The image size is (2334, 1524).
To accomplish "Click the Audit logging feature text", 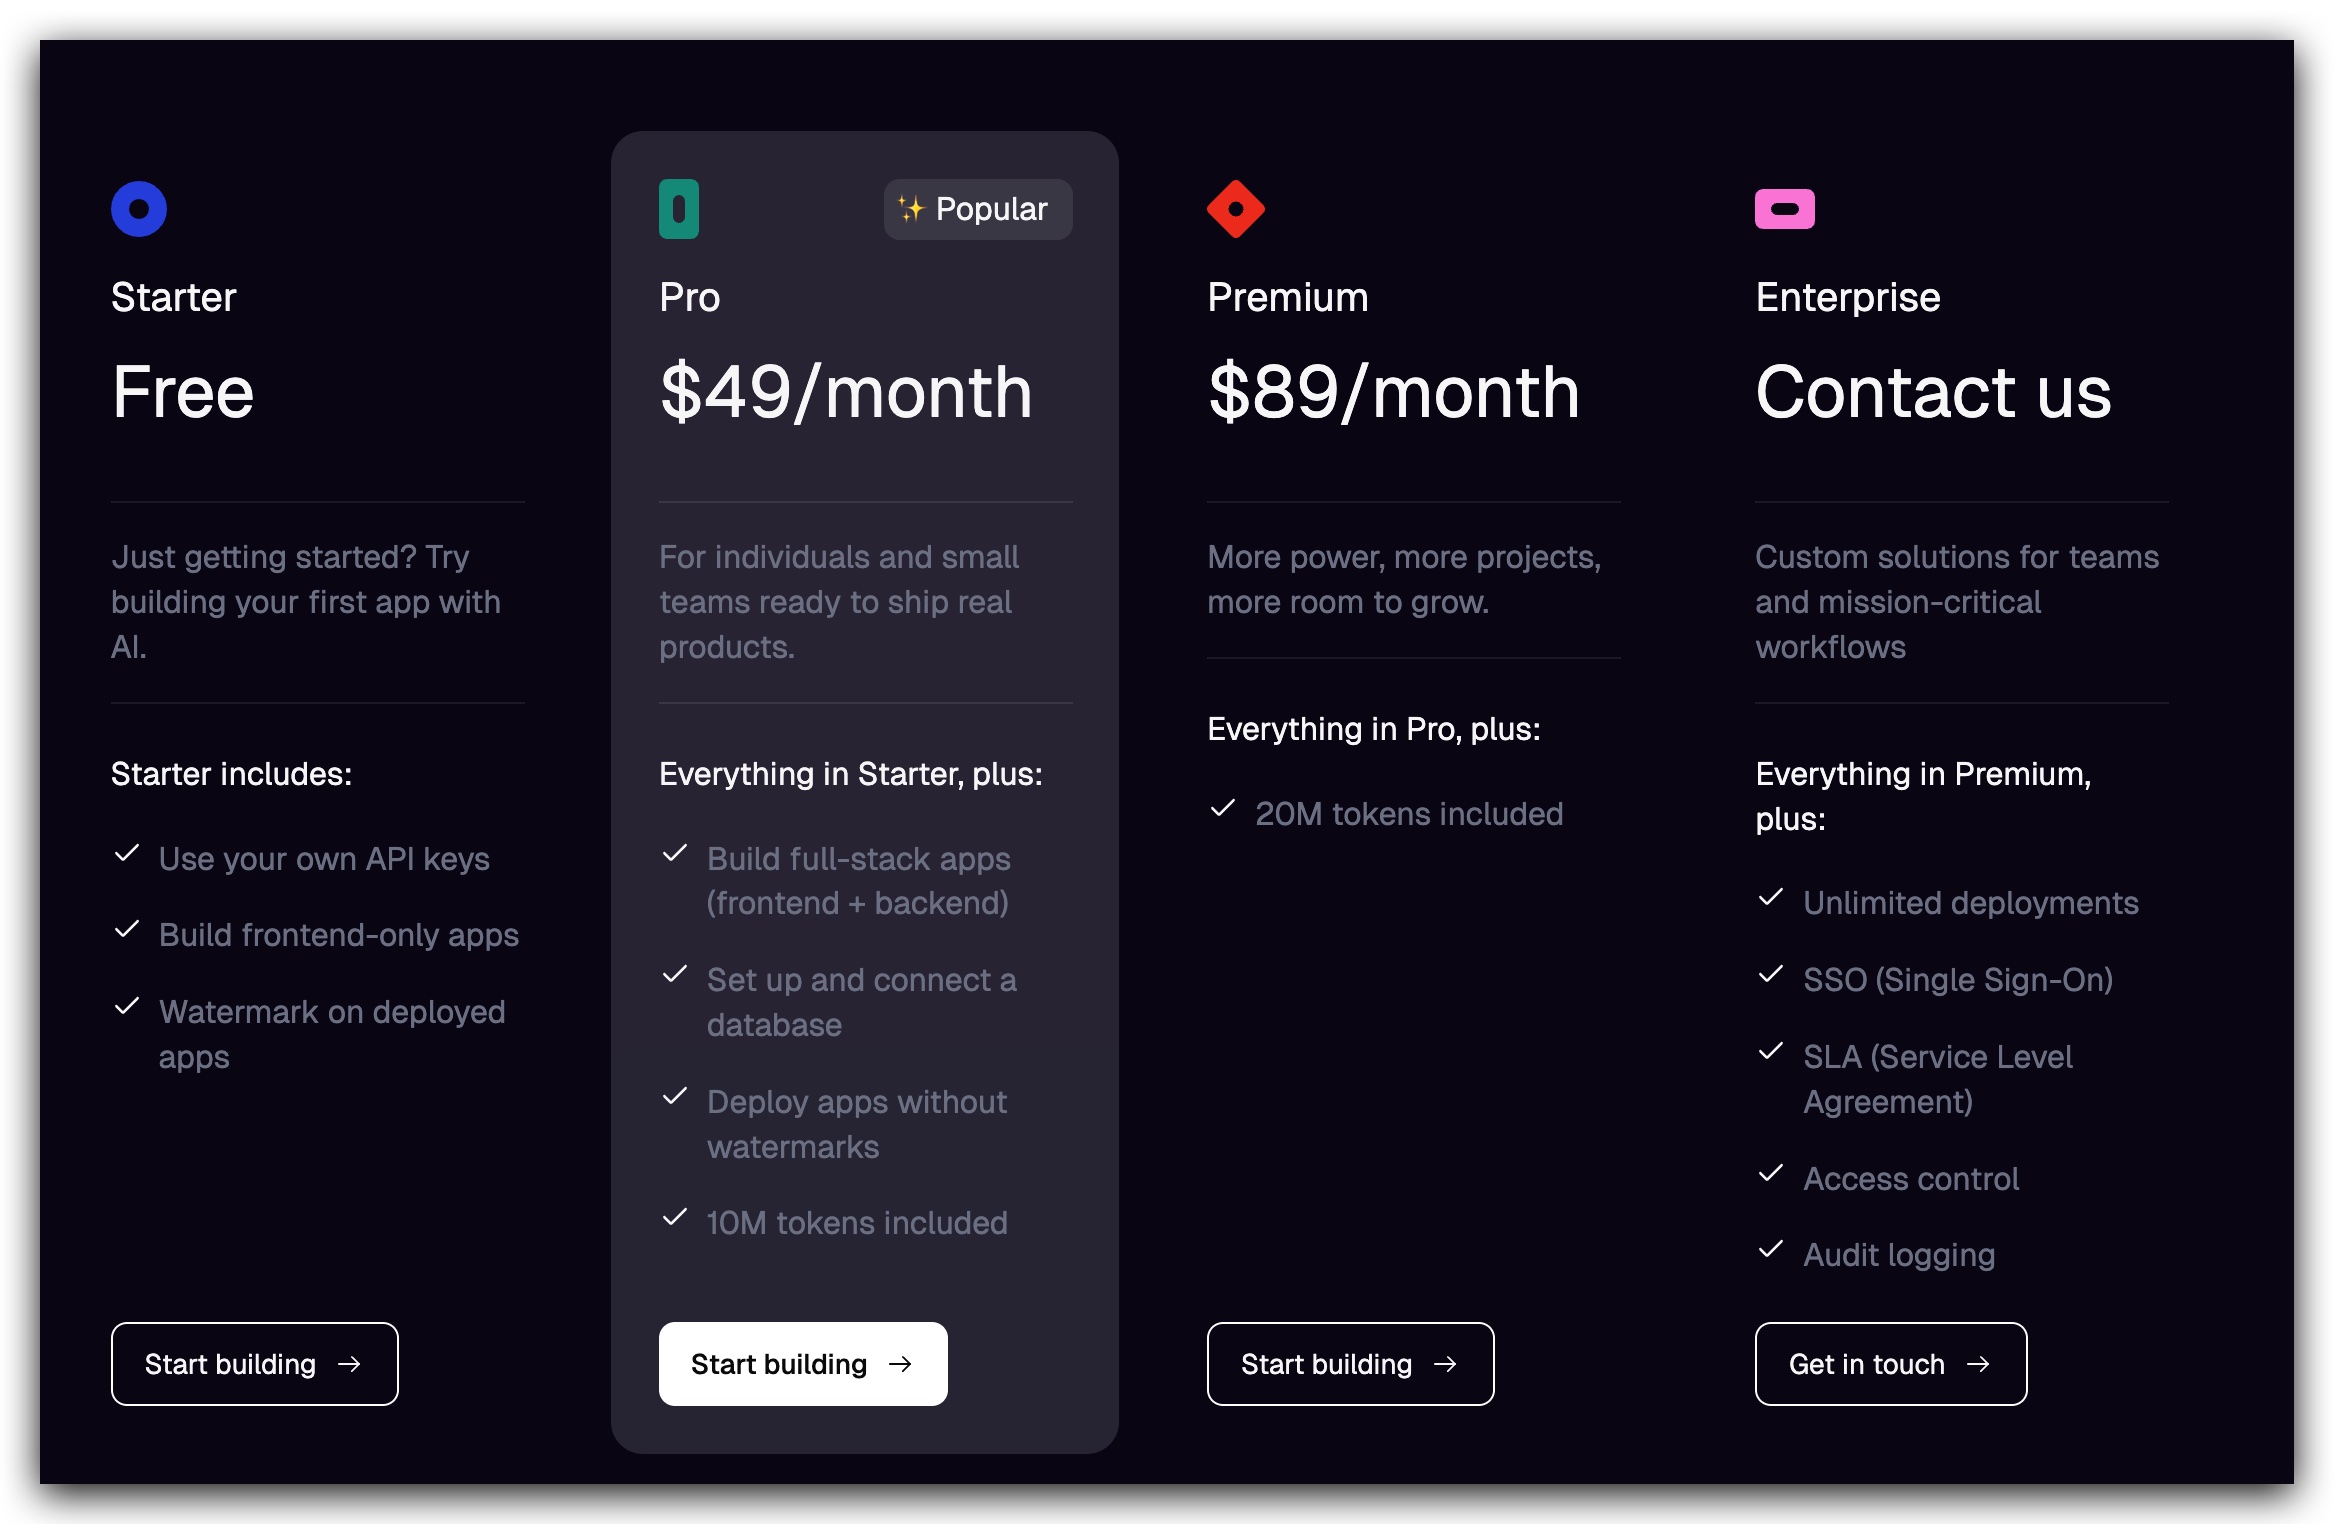I will coord(1899,1255).
